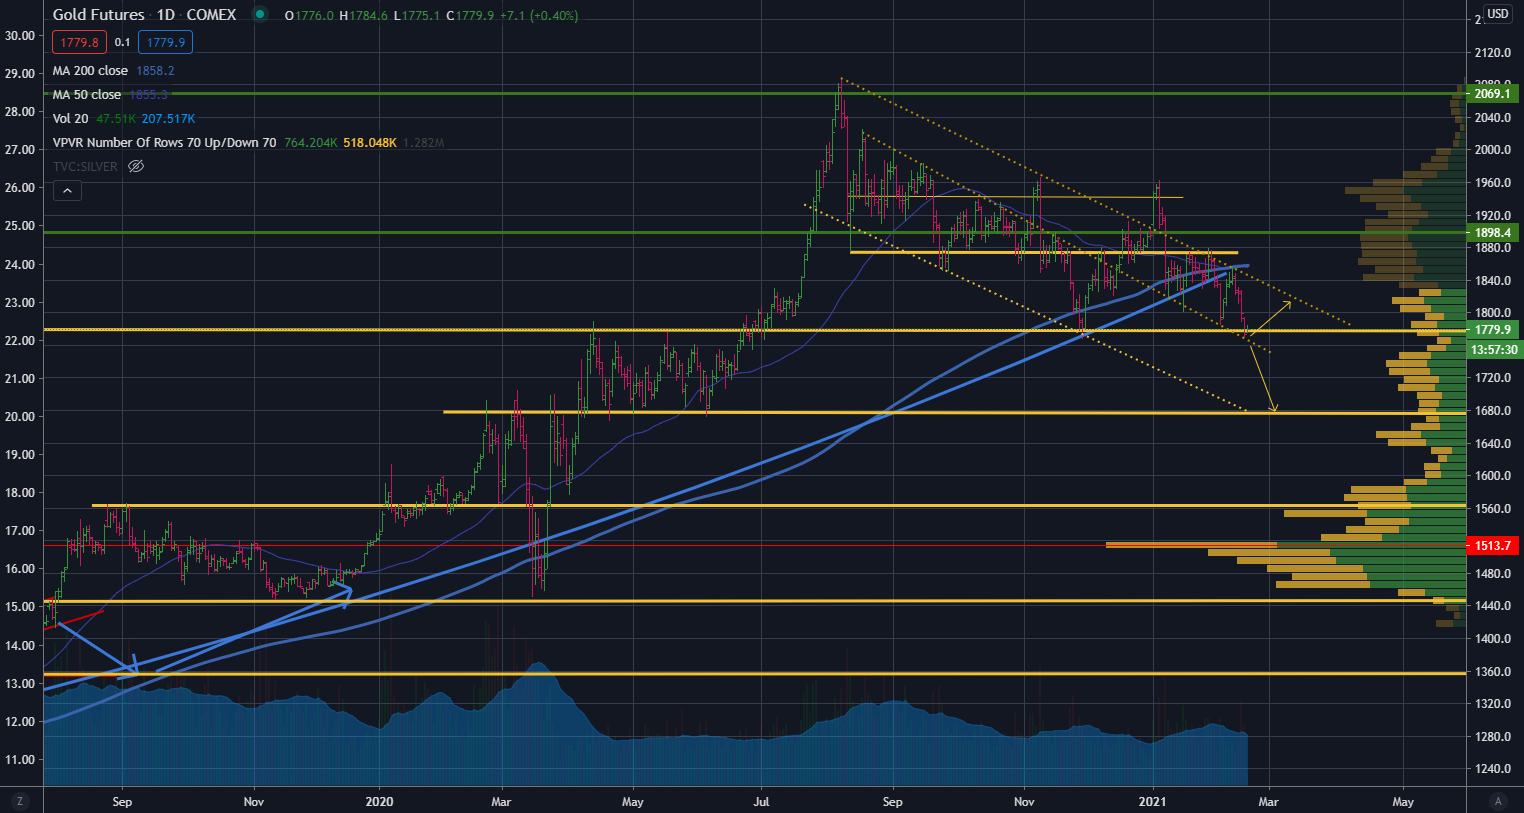1524x813 pixels.
Task: Click the 207.517K volume value
Action: pyautogui.click(x=168, y=118)
